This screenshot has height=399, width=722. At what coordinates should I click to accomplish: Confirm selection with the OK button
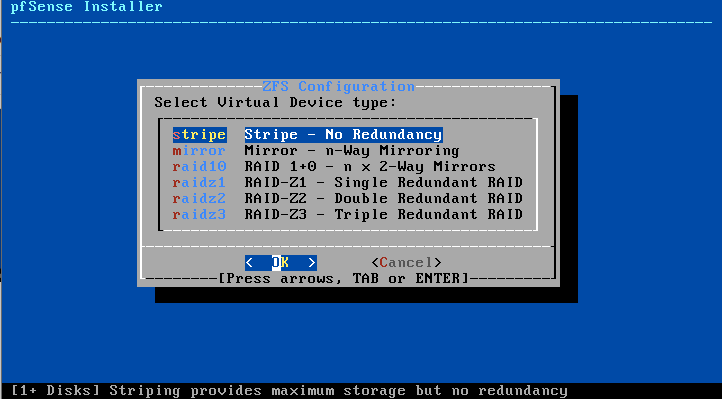click(x=281, y=263)
